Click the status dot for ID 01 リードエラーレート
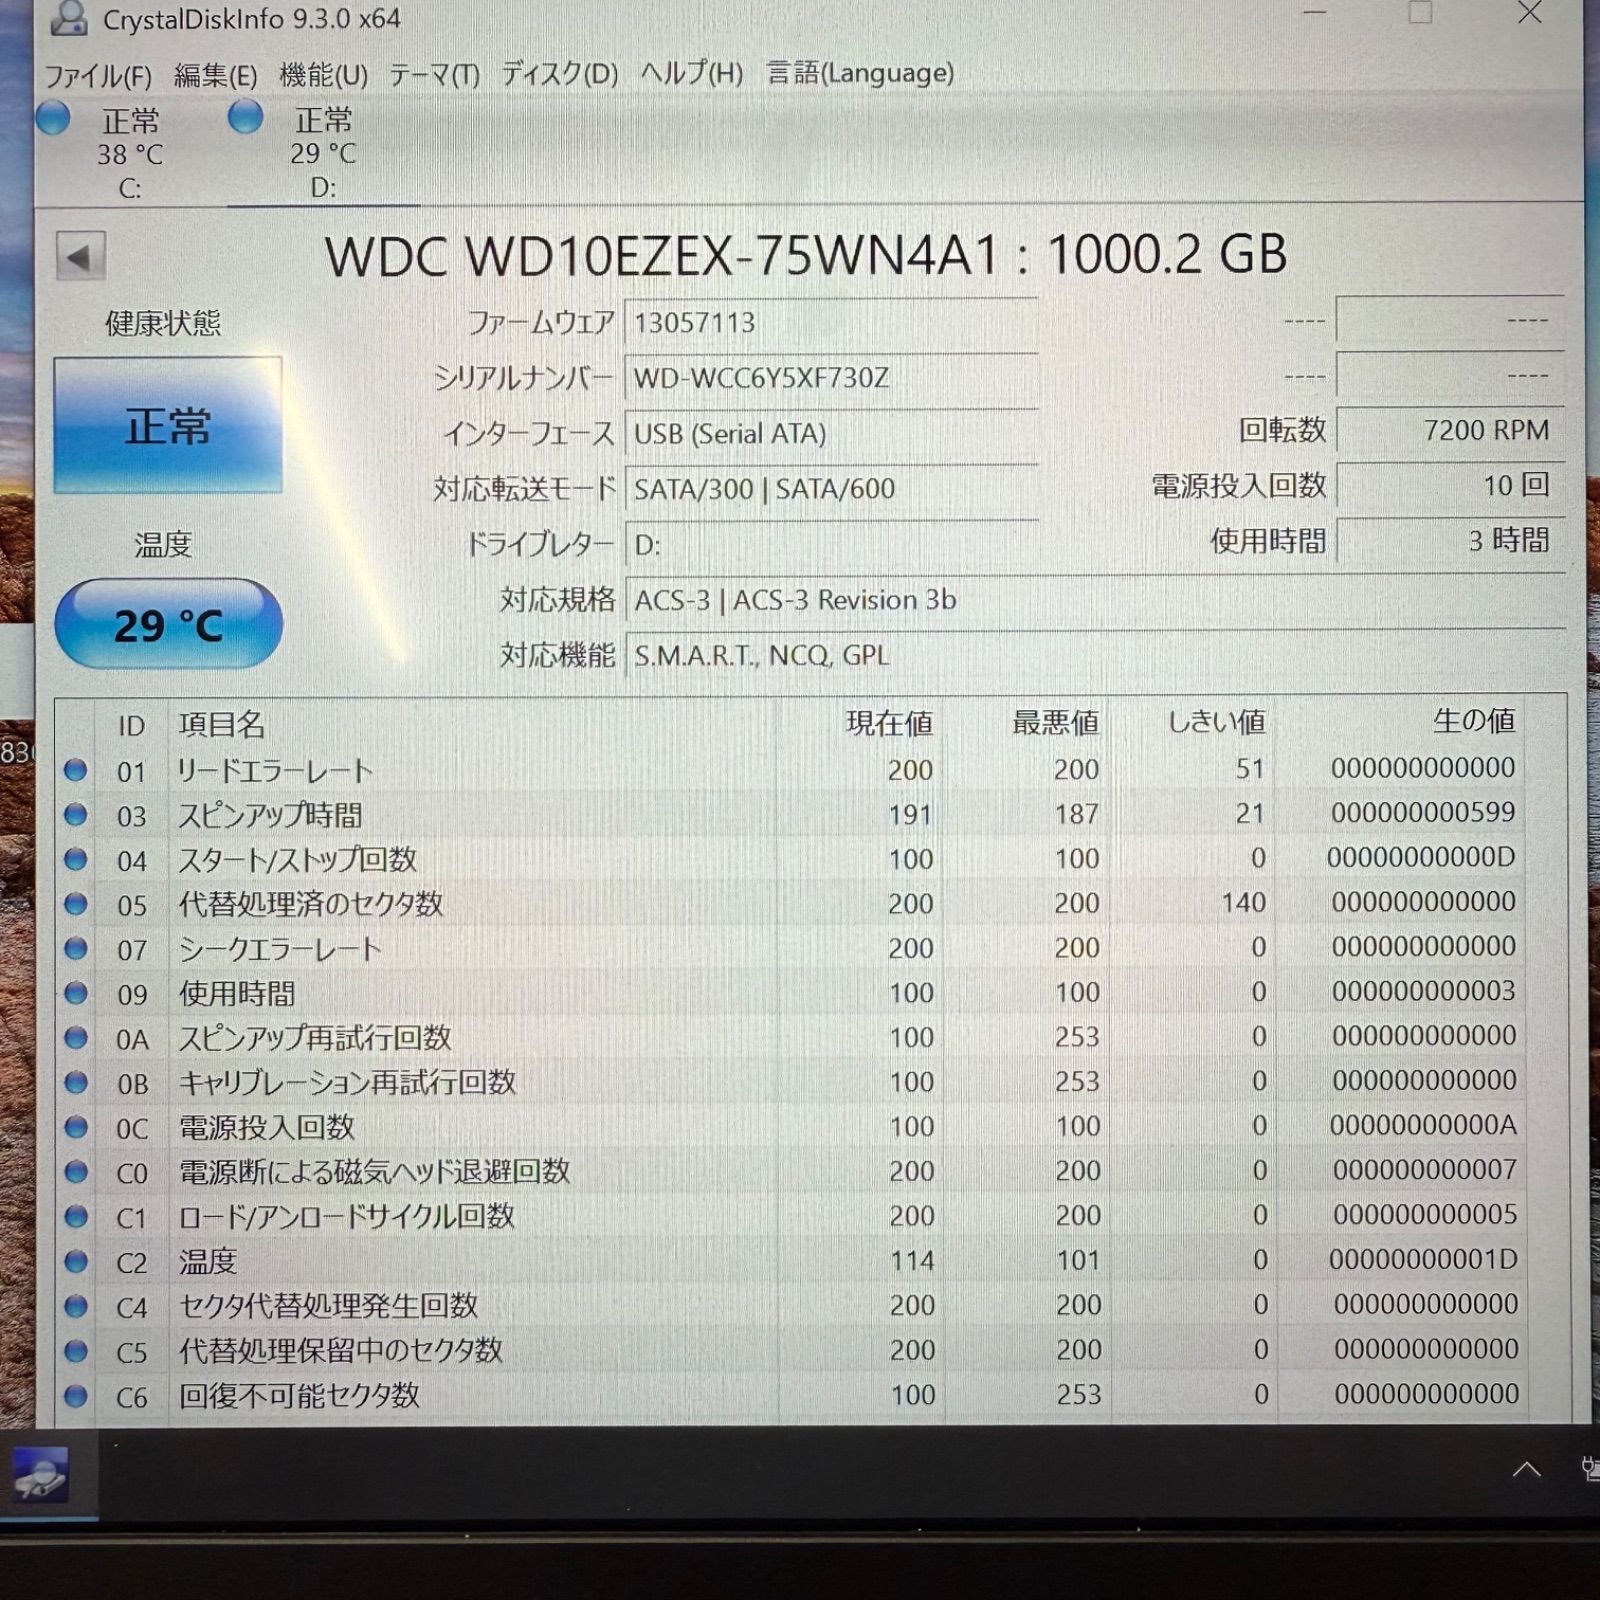The width and height of the screenshot is (1600, 1600). tap(76, 770)
